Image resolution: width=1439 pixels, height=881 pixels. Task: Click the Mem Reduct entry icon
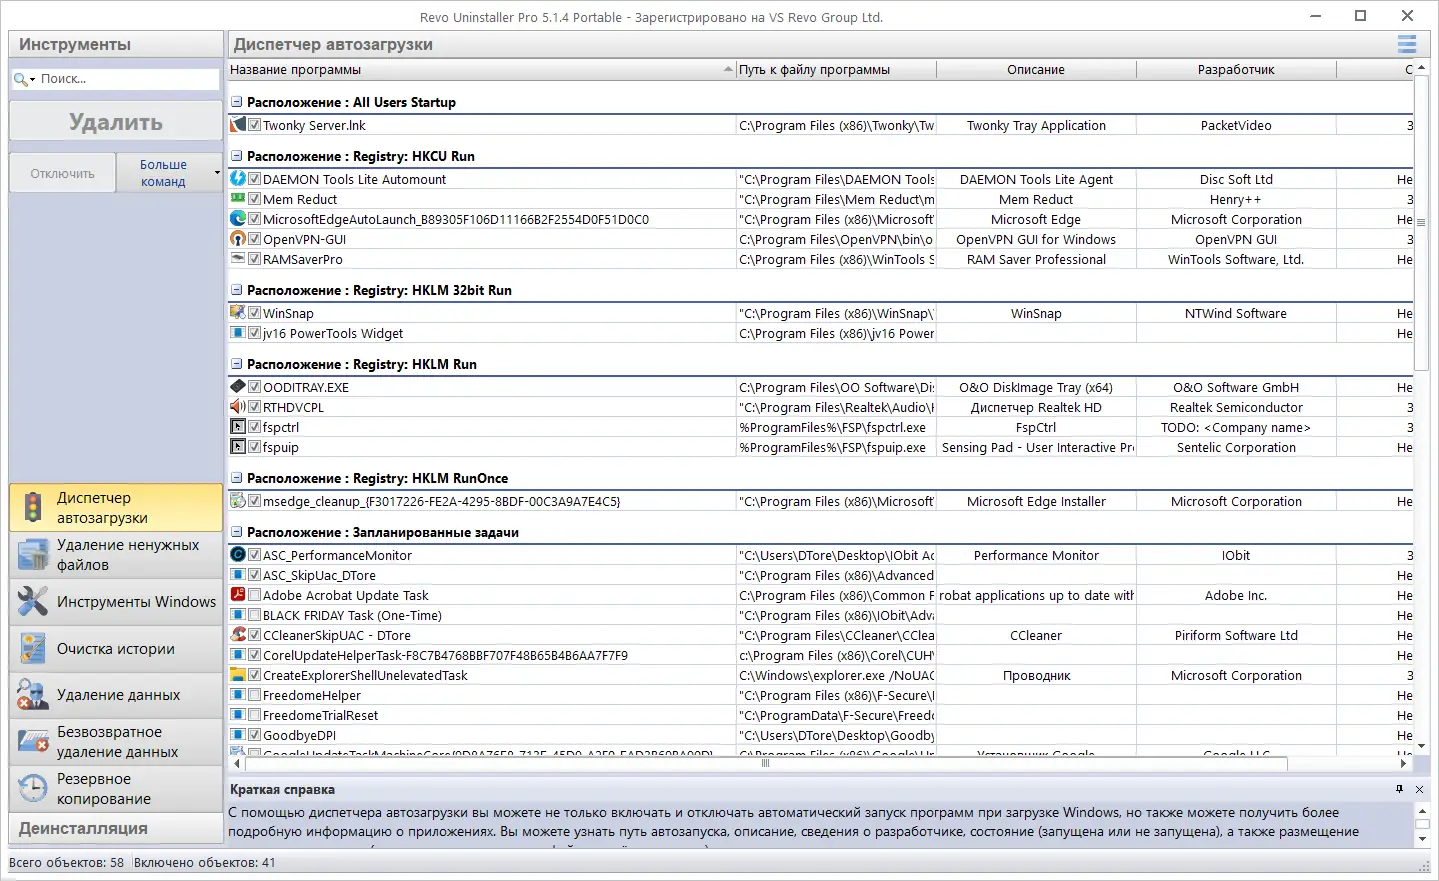point(238,199)
